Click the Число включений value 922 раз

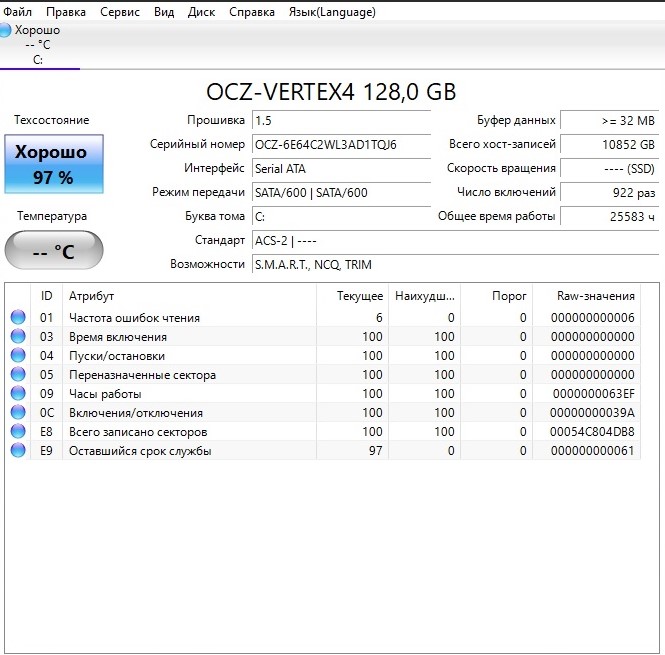click(609, 193)
